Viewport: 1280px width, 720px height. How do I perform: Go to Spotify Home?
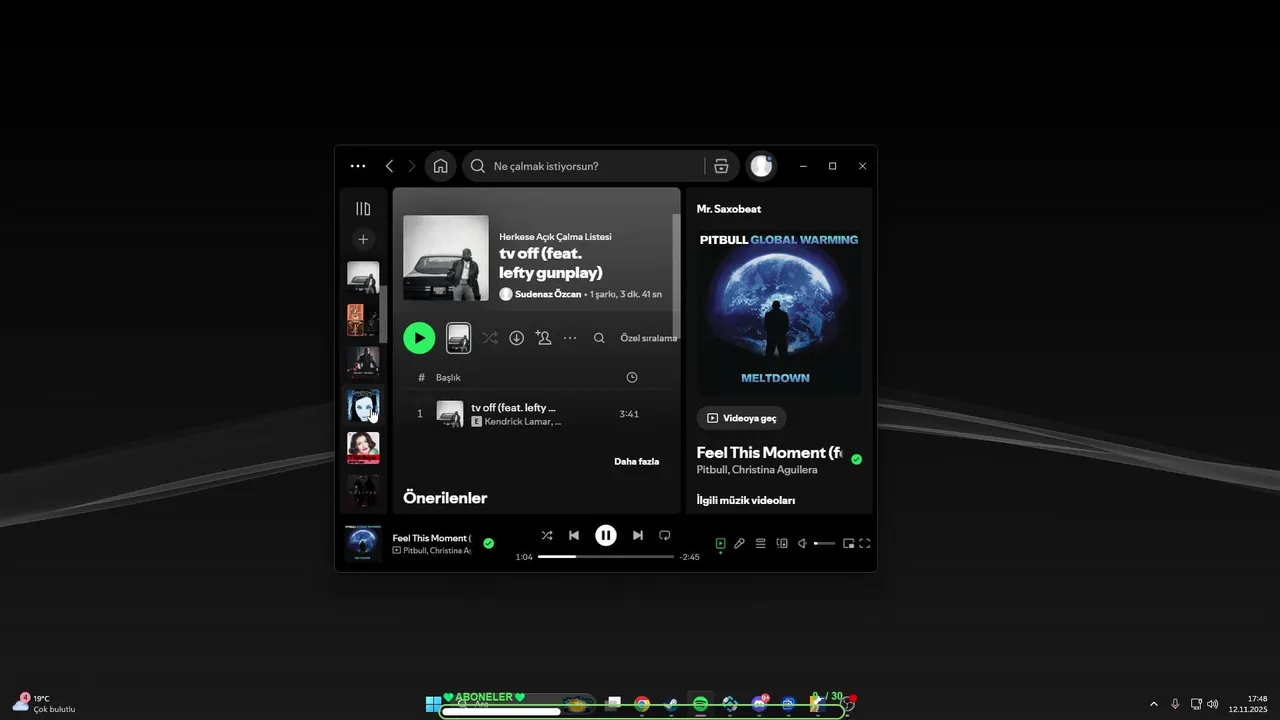coord(440,166)
